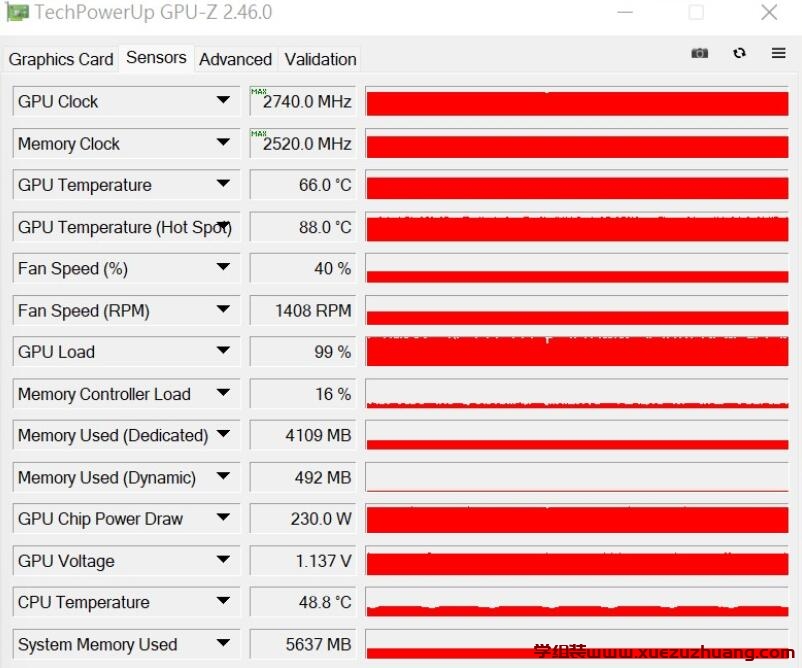Open the hamburger menu icon
This screenshot has height=668, width=802.
point(778,53)
